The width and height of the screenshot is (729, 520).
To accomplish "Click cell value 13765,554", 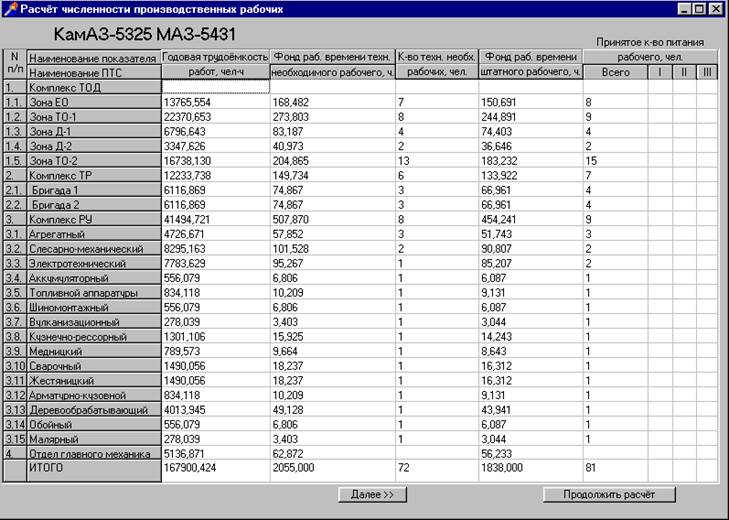I will [x=187, y=102].
